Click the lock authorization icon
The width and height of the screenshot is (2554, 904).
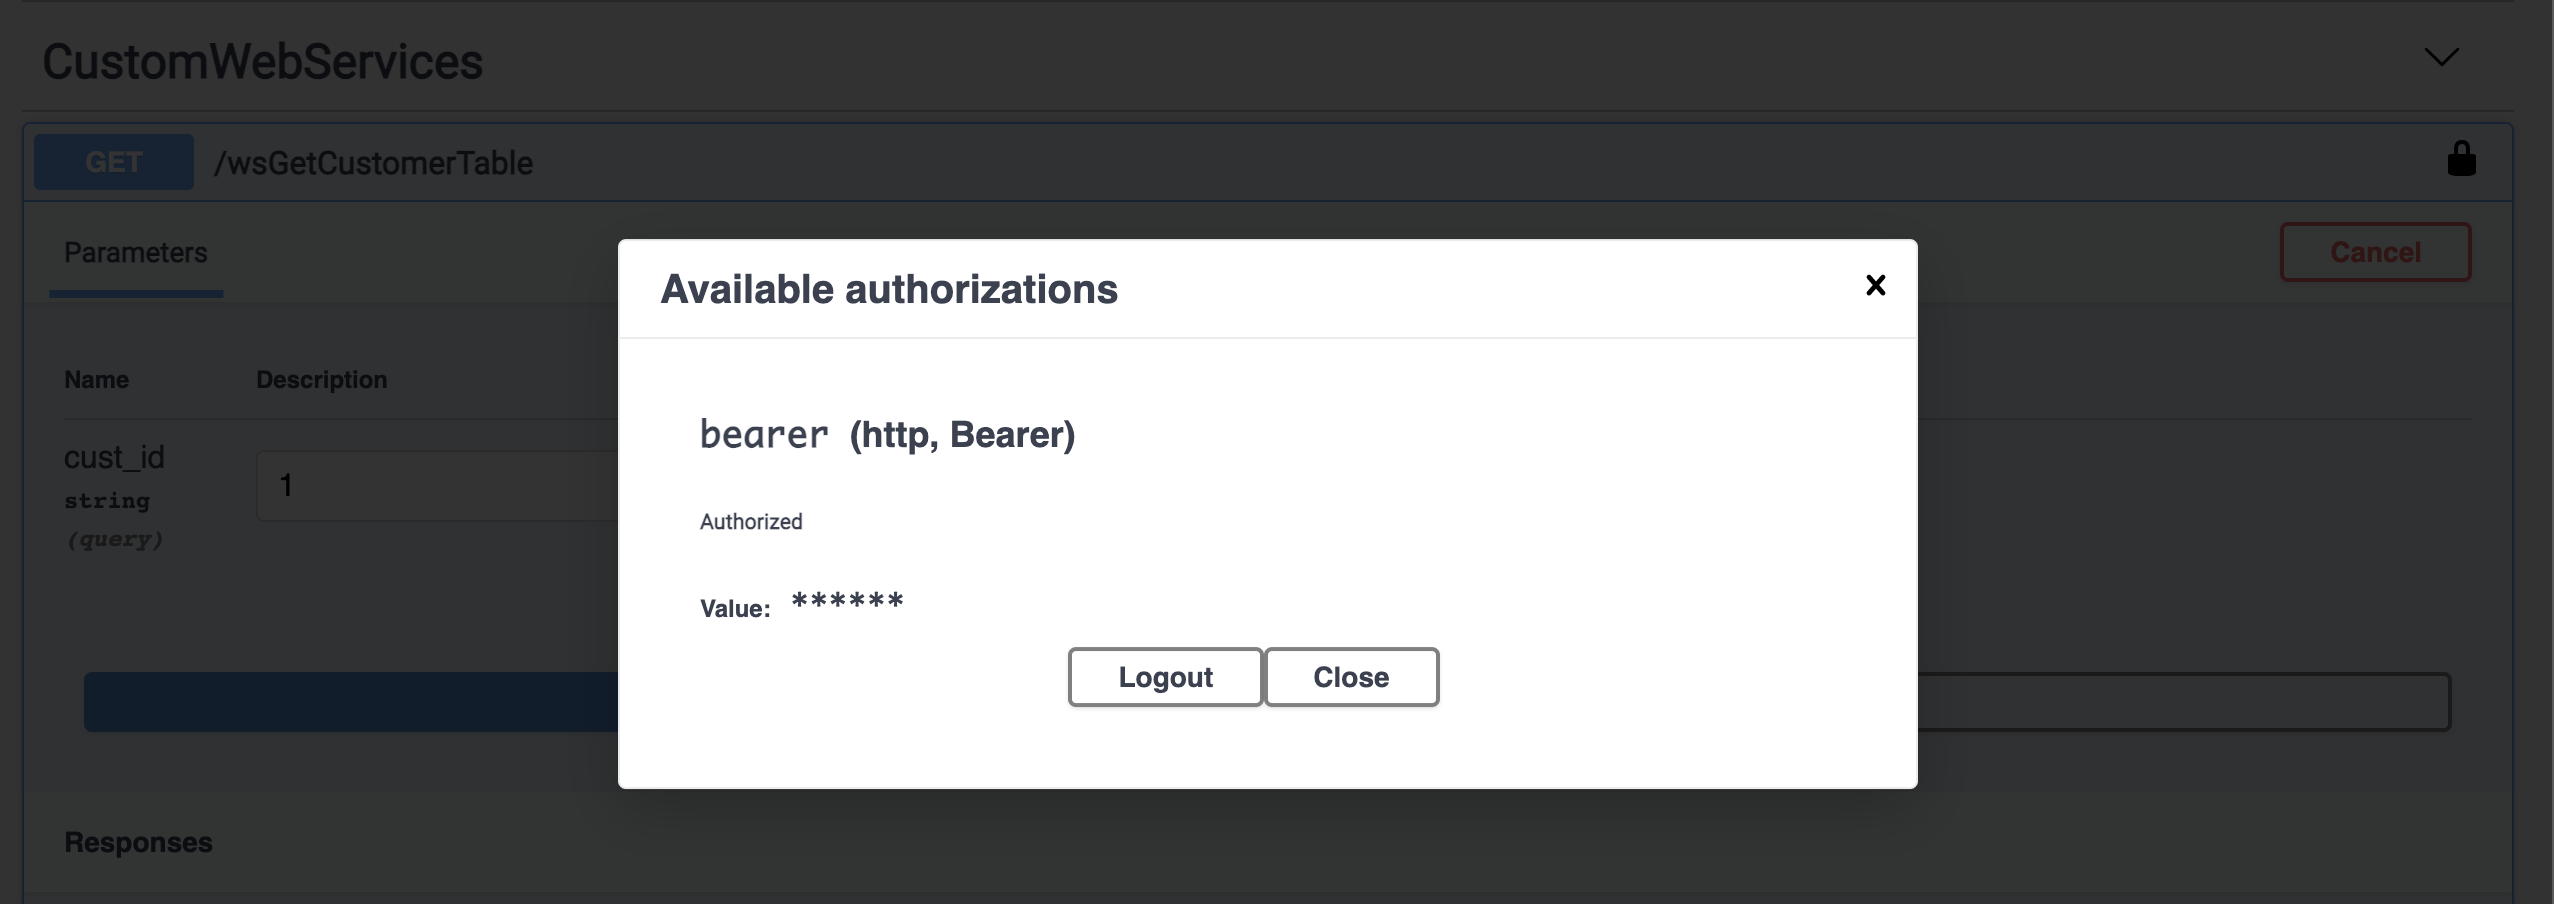point(2462,158)
